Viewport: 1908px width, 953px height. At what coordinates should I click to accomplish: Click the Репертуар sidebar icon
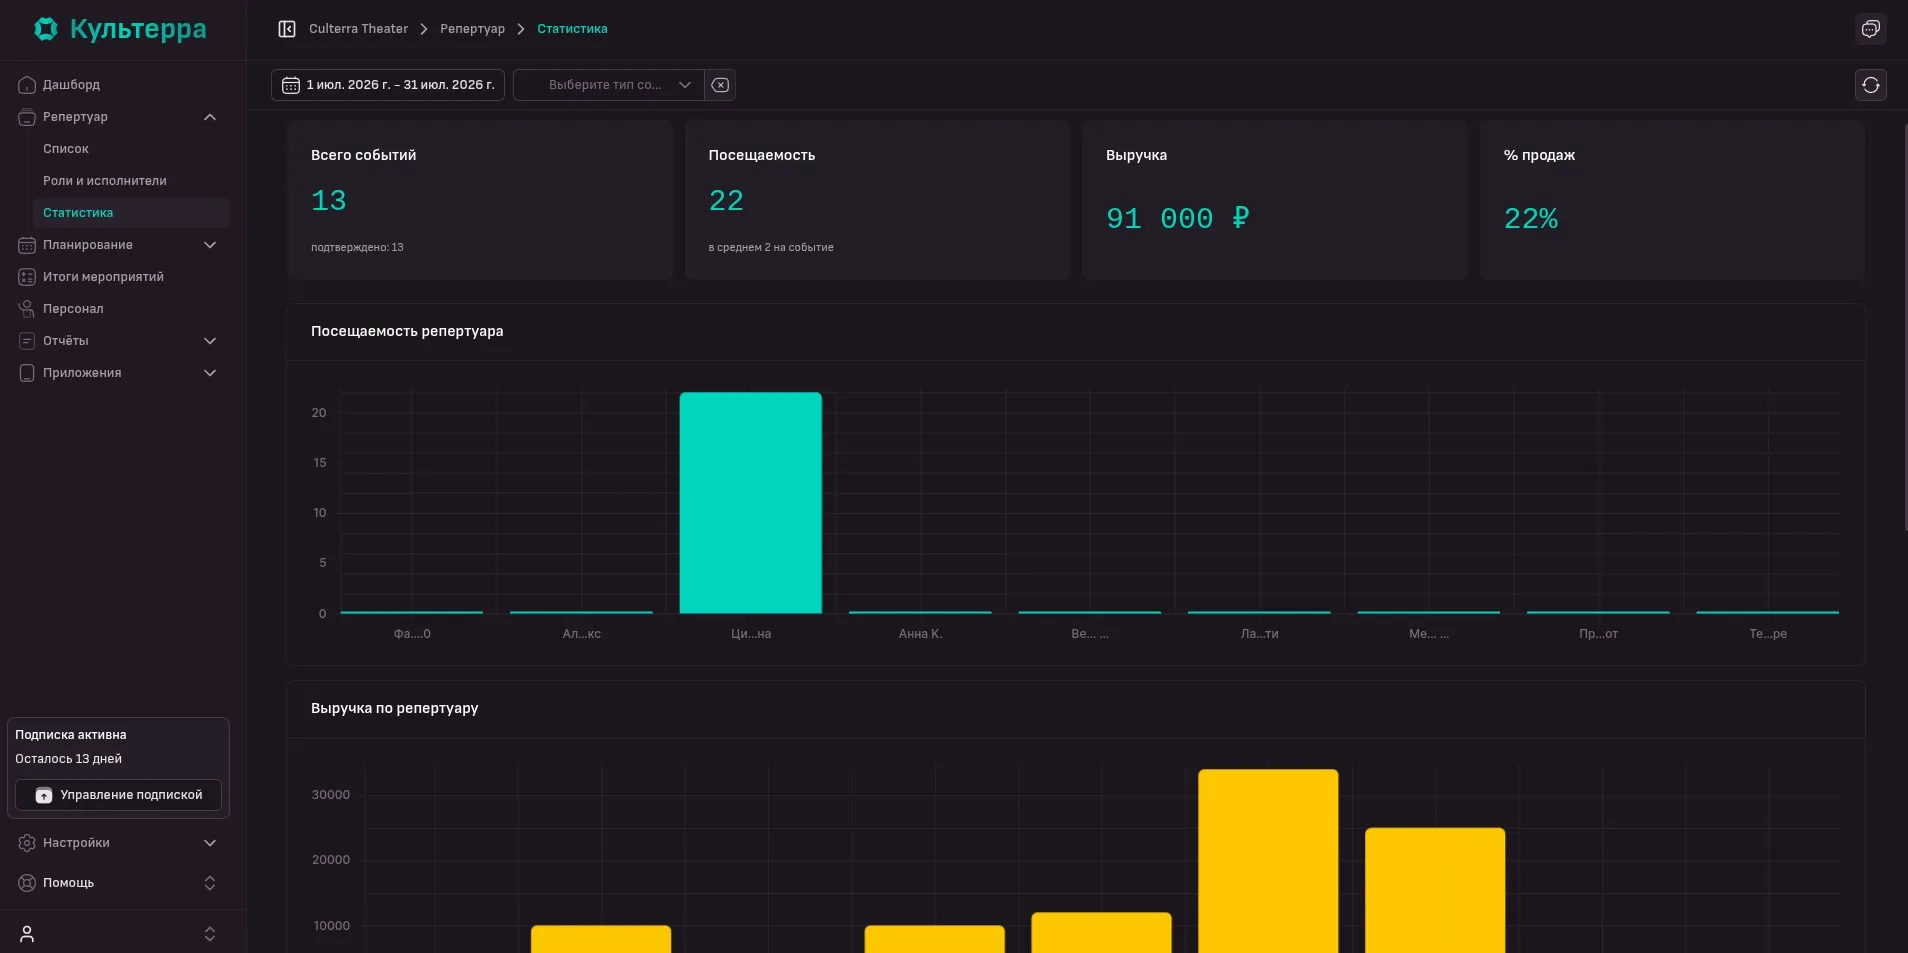27,117
